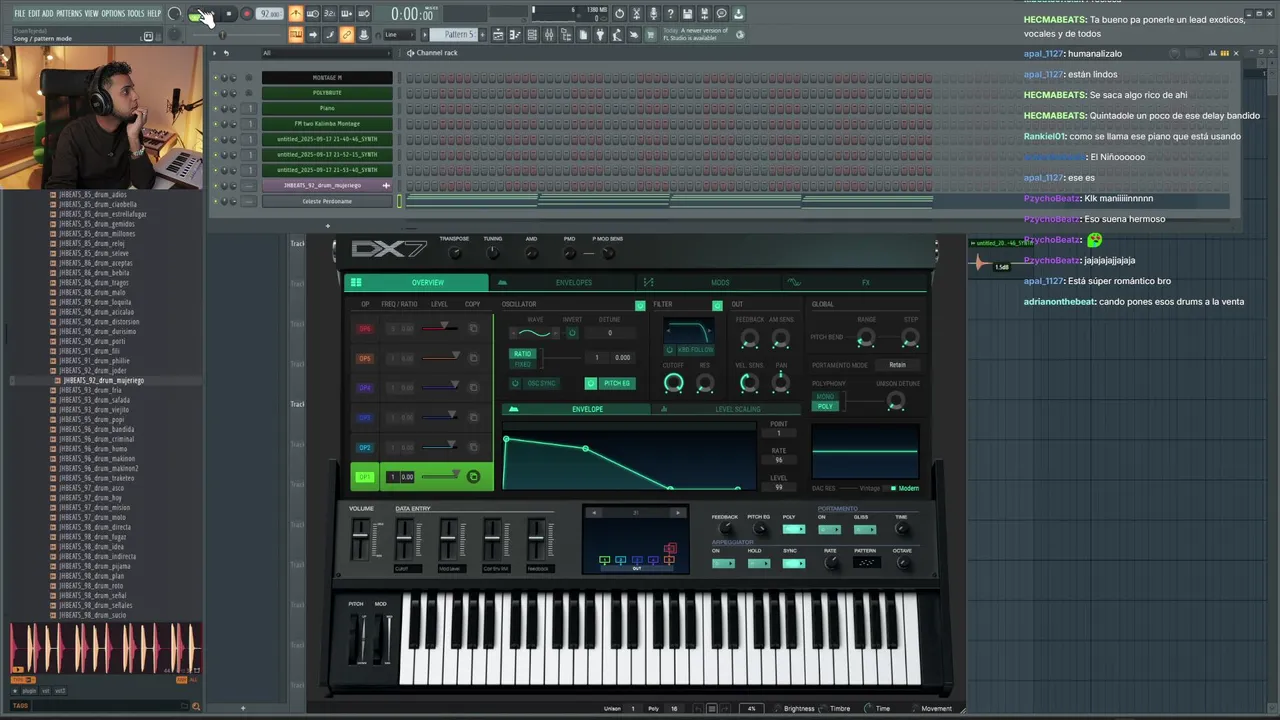The width and height of the screenshot is (1280, 720).
Task: Open the mixer icon in toolbar
Action: click(549, 34)
